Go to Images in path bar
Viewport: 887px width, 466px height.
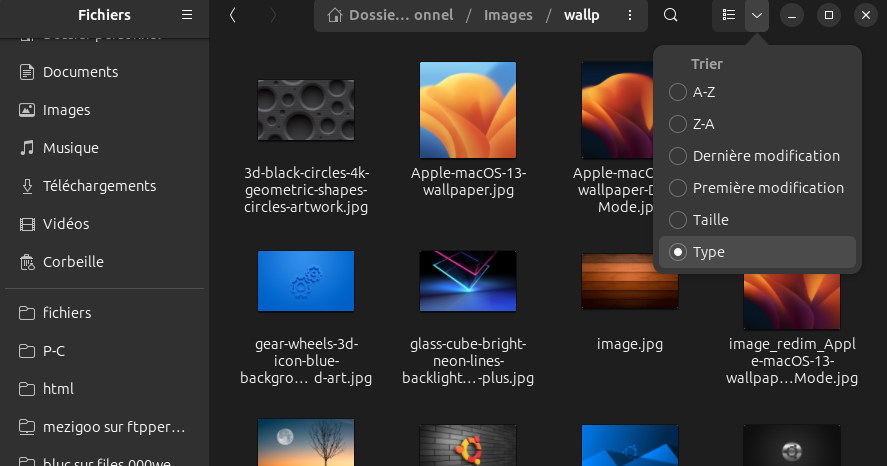point(508,15)
